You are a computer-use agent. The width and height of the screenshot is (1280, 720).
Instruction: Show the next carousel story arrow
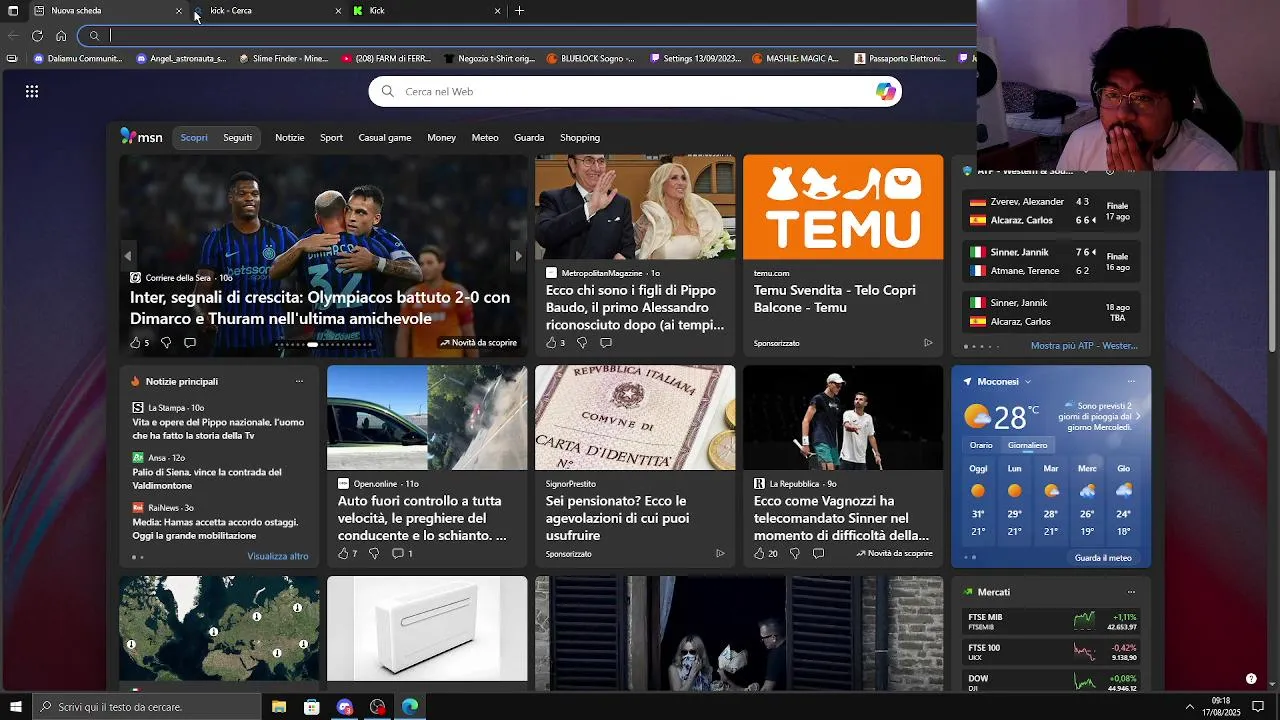[518, 256]
